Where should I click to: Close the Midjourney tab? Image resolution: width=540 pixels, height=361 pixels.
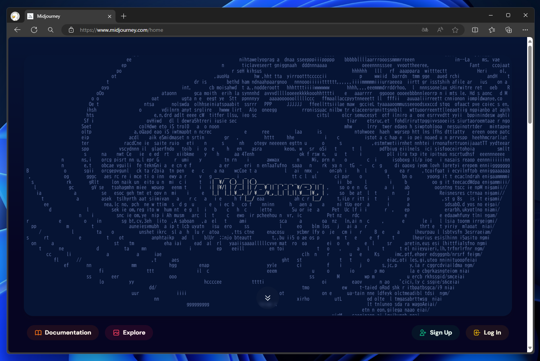tap(110, 16)
